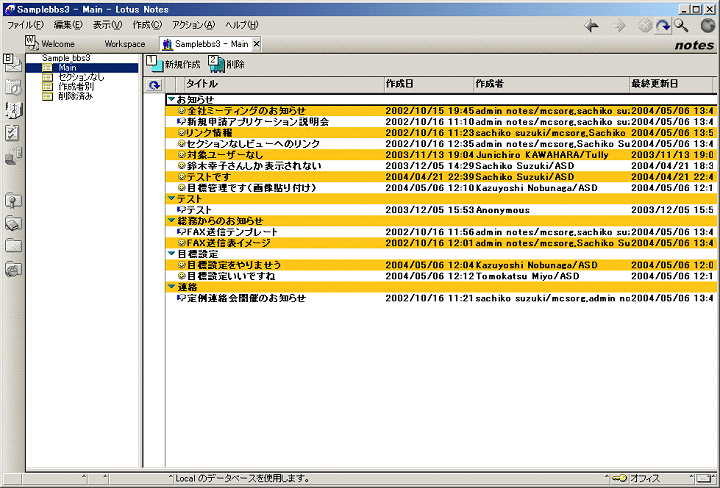Select 目標管理です(画像貼り付け) document
The image size is (720, 488).
point(441,188)
